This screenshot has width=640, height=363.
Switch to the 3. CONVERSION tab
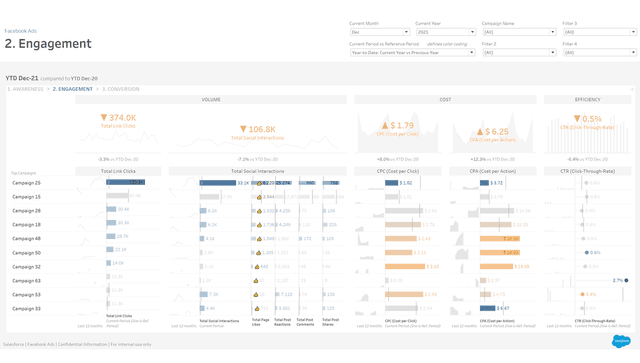click(120, 89)
